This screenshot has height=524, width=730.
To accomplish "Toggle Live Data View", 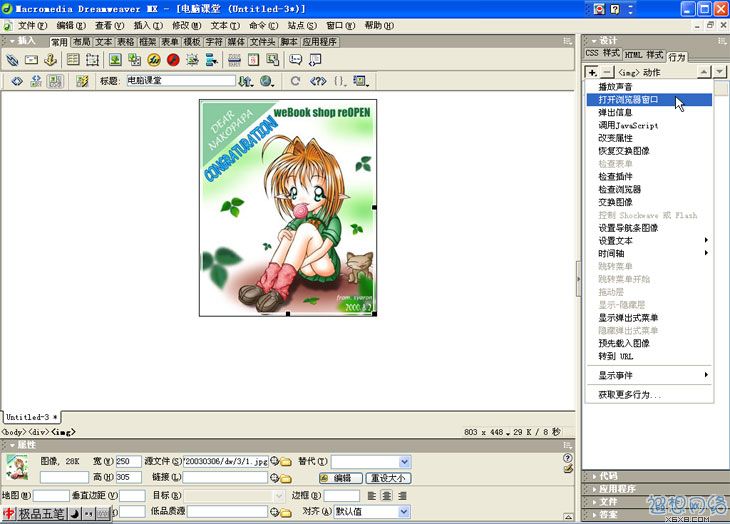I will pos(82,81).
